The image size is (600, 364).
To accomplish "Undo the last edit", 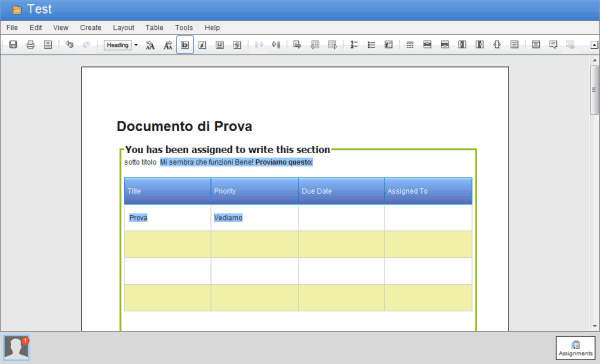I will click(x=69, y=44).
